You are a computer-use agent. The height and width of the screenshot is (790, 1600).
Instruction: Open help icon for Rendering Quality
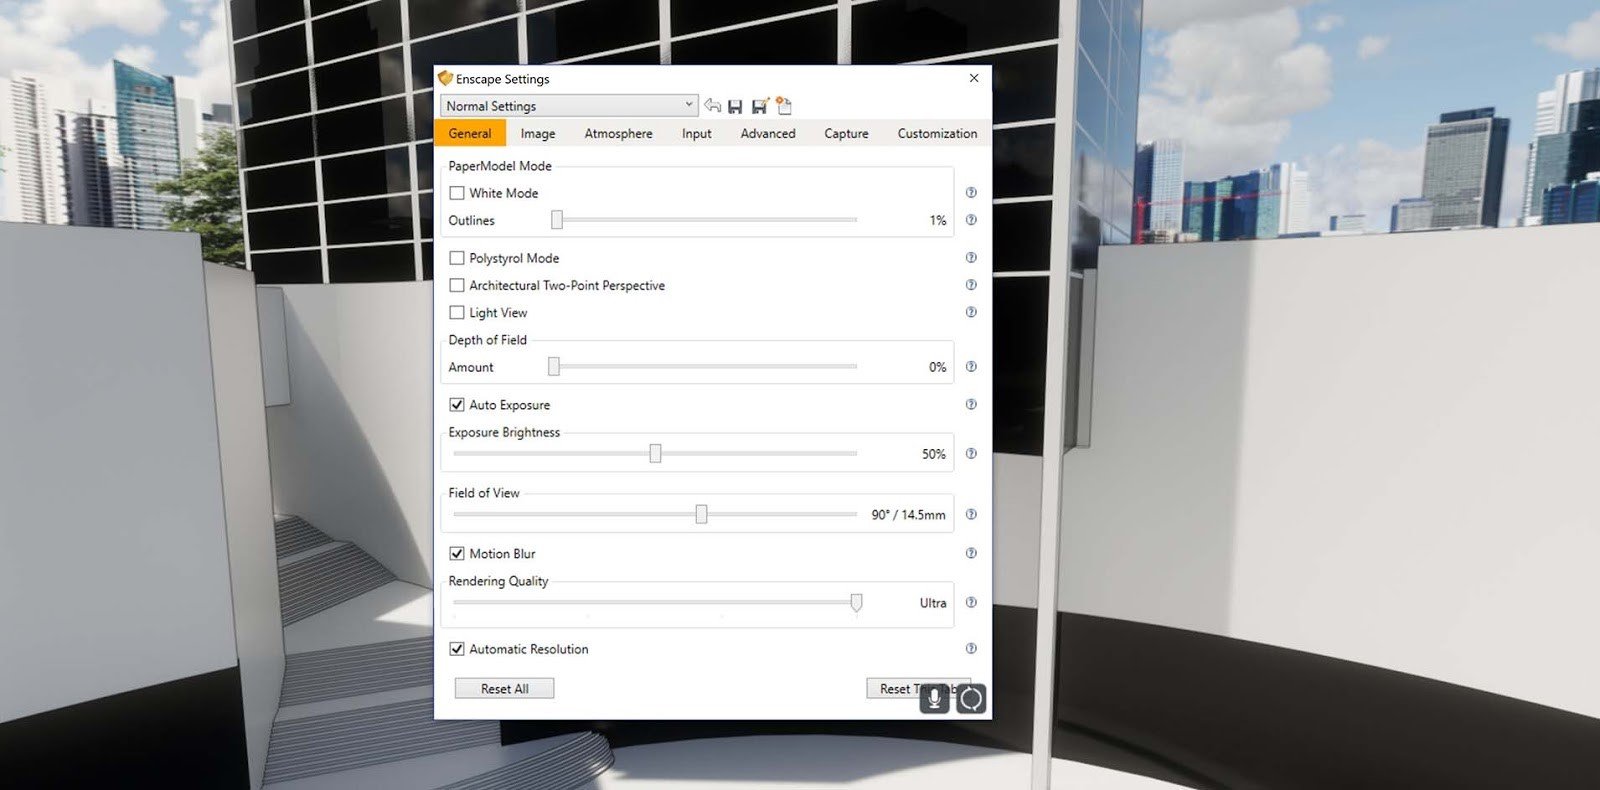[971, 603]
